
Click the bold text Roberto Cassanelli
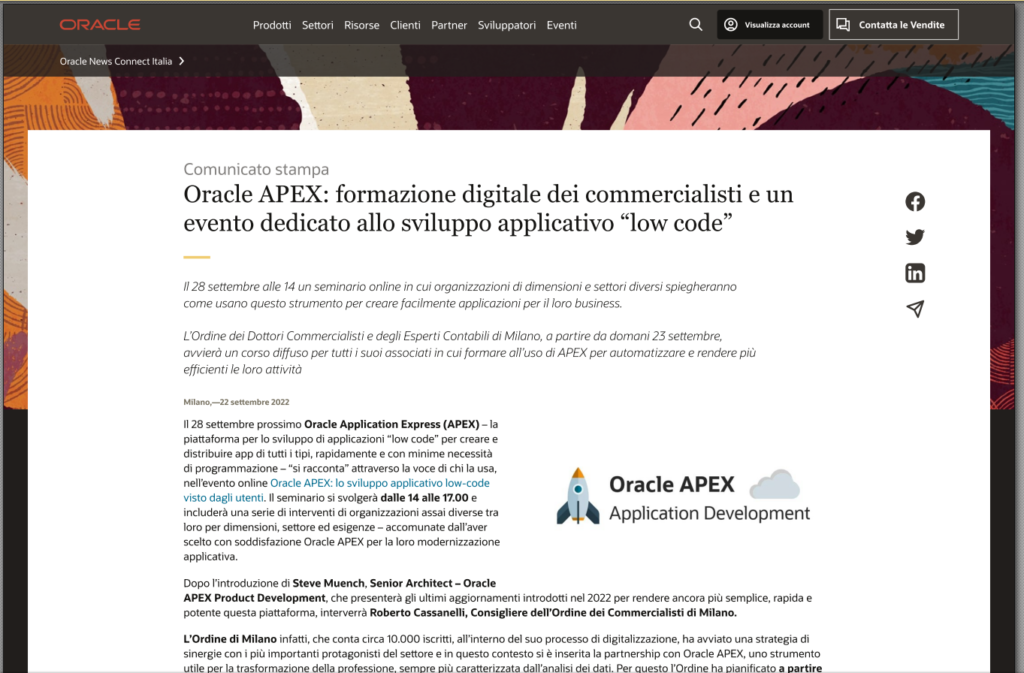pyautogui.click(x=417, y=612)
